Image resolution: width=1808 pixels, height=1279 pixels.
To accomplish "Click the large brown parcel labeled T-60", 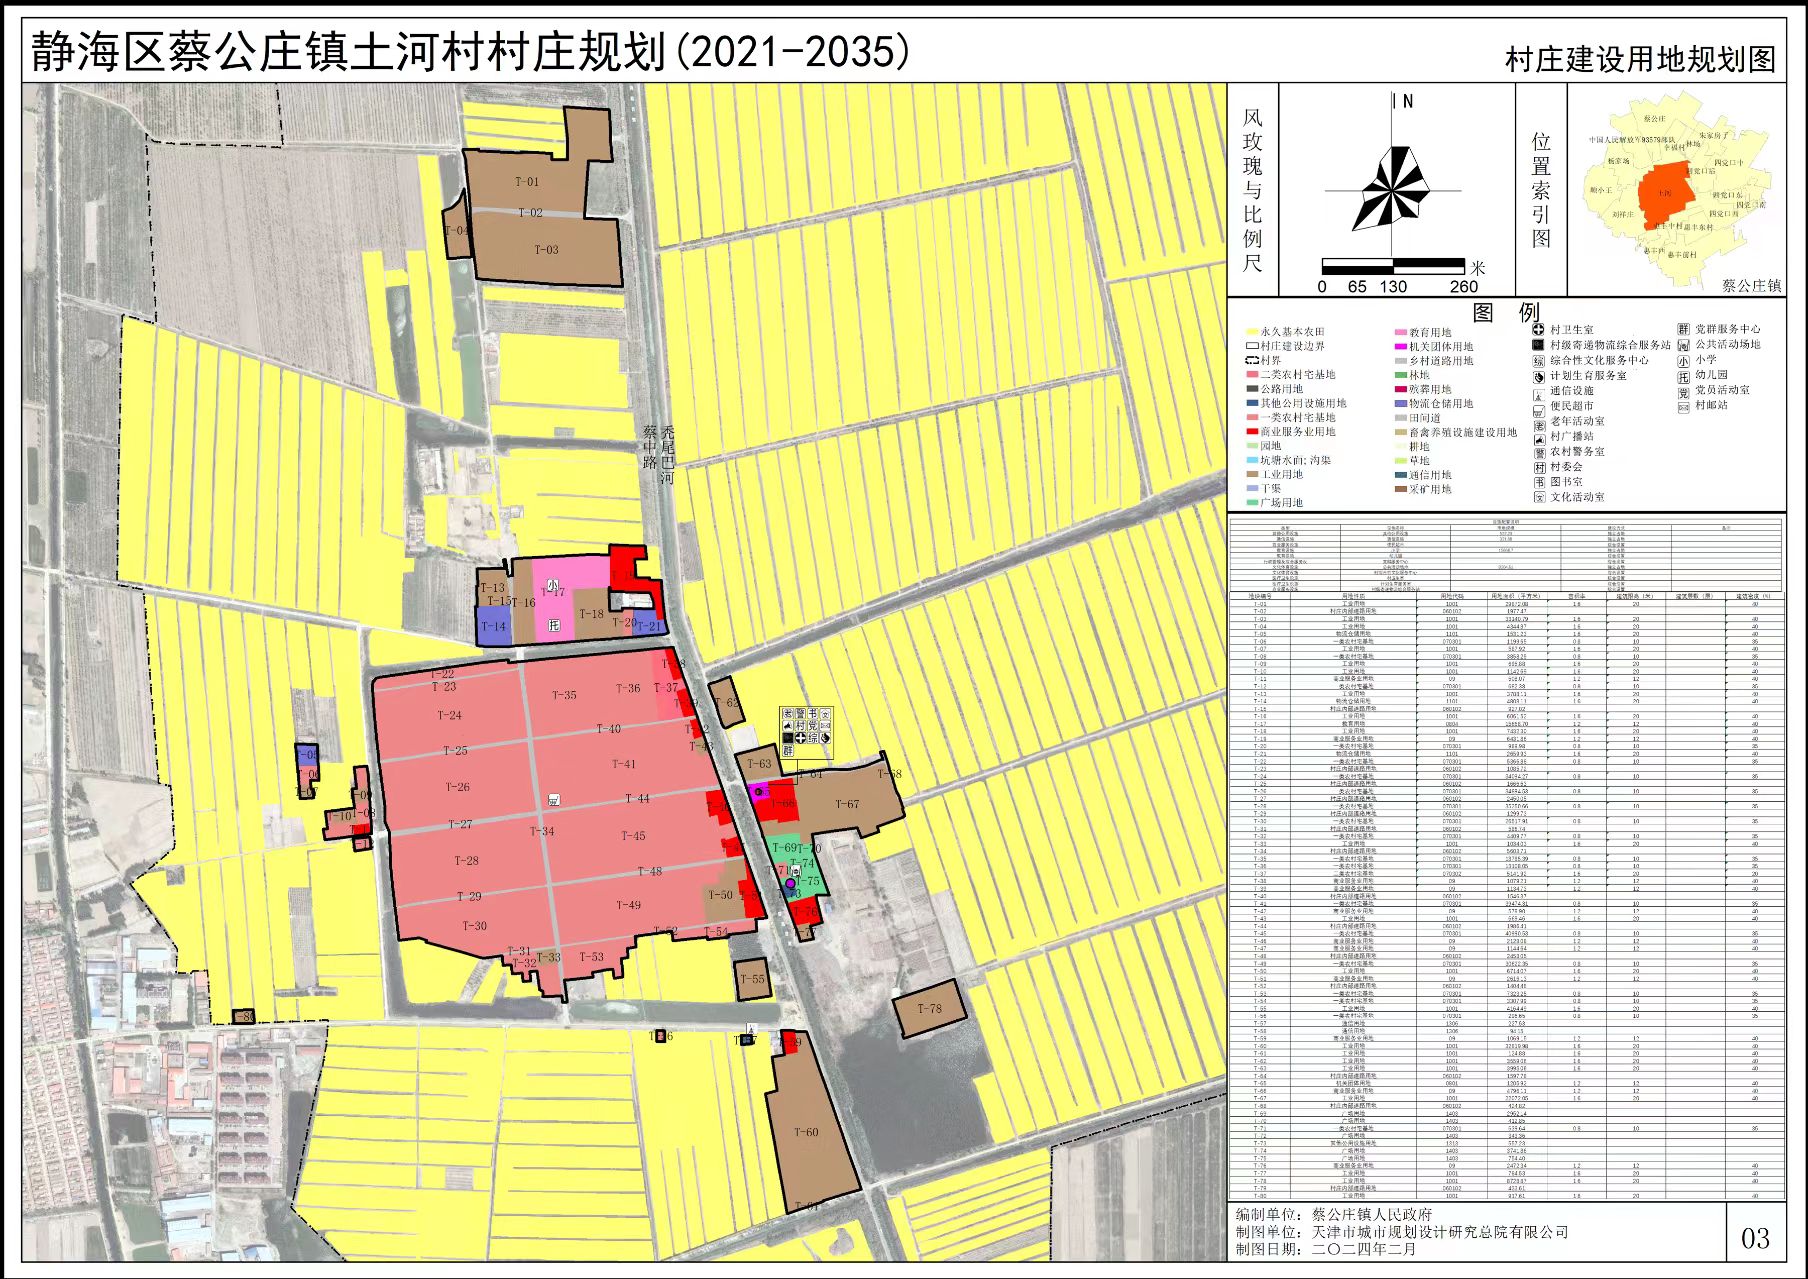I will tap(812, 1125).
